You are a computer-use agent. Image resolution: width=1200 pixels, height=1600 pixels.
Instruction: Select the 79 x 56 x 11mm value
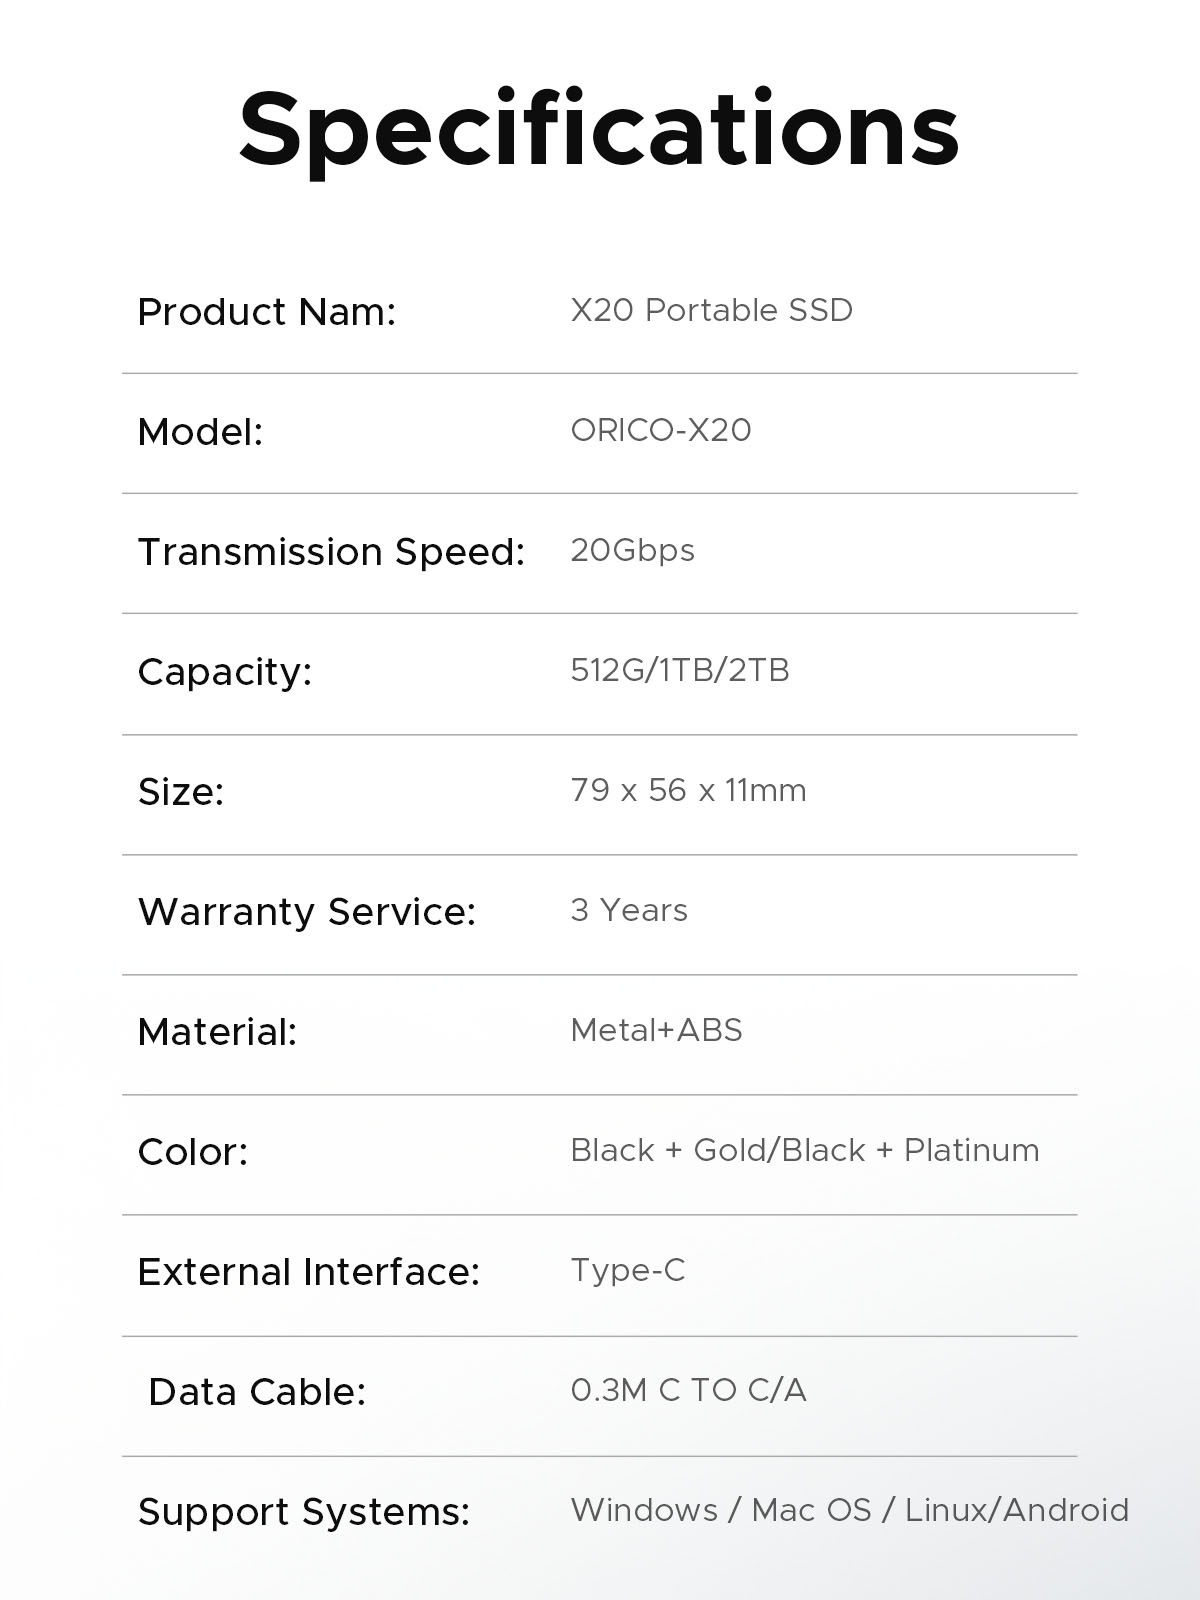(688, 790)
